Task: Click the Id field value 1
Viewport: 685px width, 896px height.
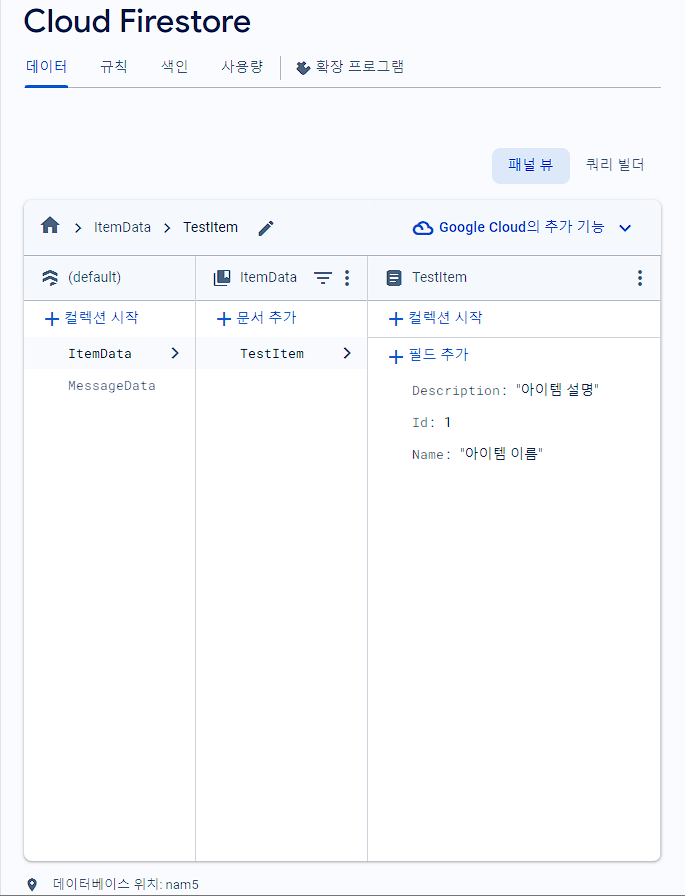Action: [447, 422]
